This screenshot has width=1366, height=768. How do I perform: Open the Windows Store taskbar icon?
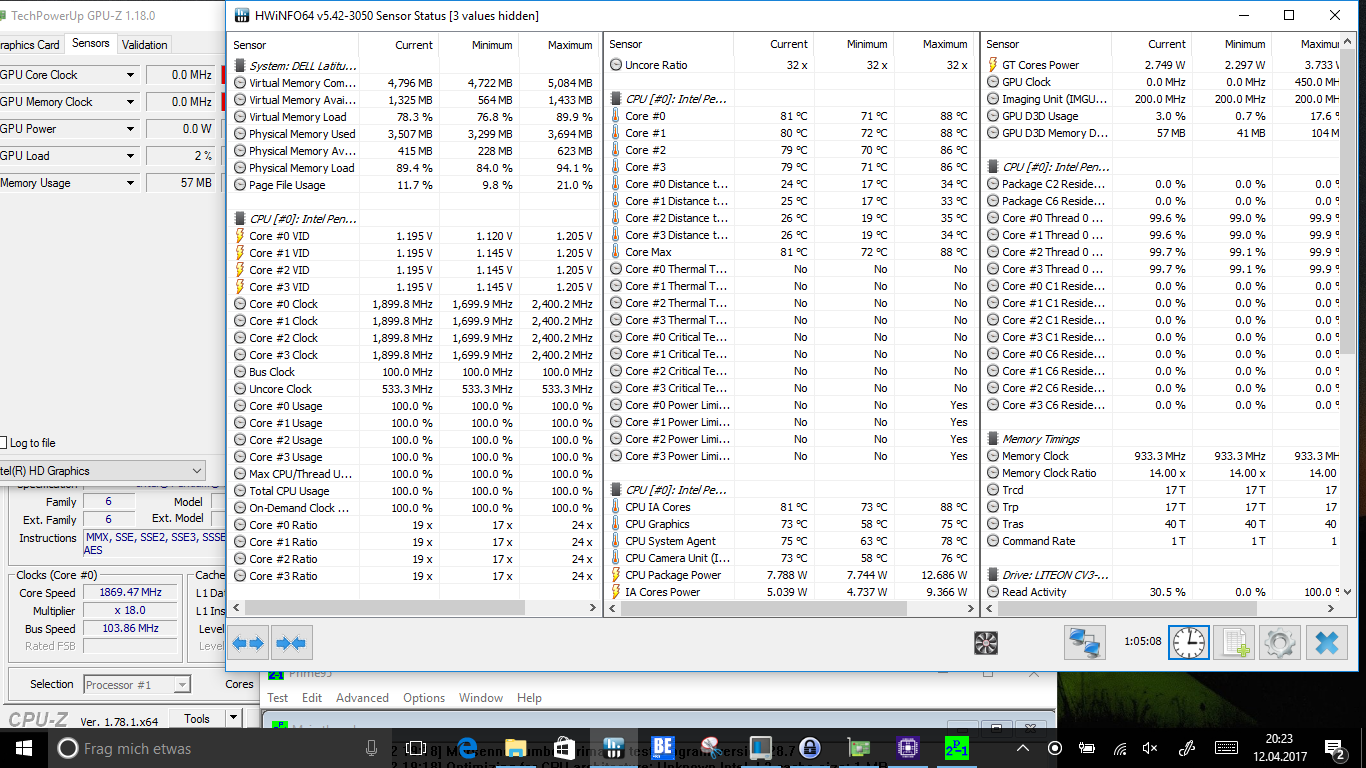click(x=565, y=747)
